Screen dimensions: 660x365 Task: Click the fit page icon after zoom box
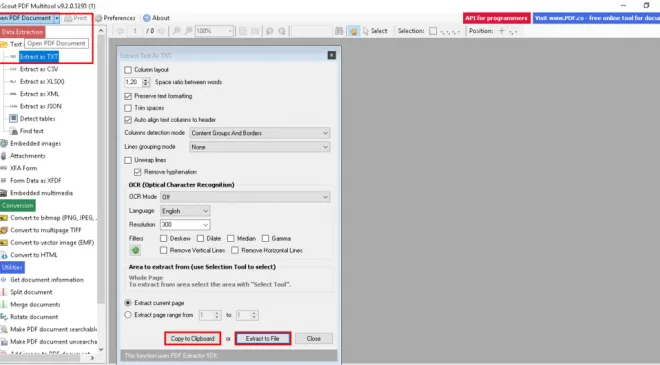(243, 31)
